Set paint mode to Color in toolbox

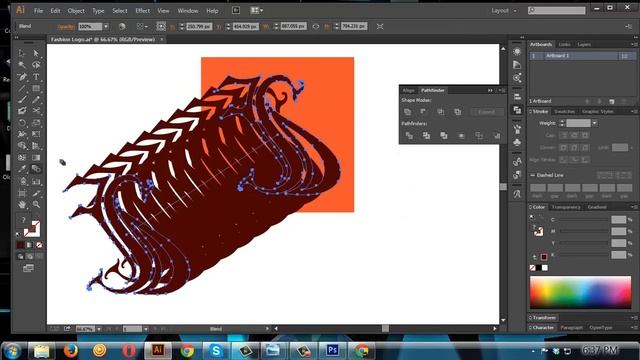[x=20, y=245]
